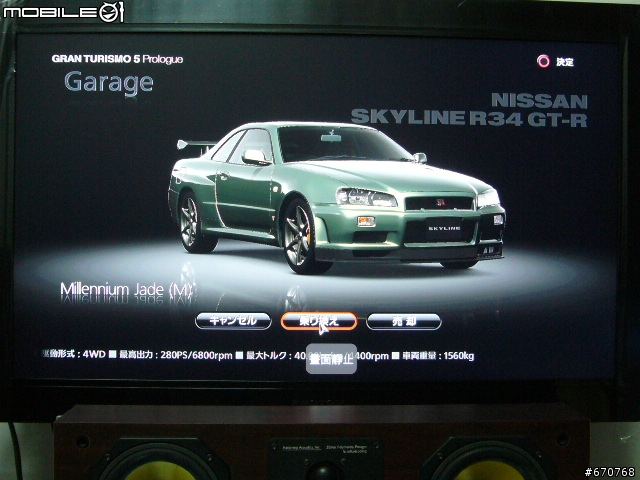This screenshot has width=640, height=480.
Task: Click the Millennium Jade (M) color name
Action: (x=126, y=290)
